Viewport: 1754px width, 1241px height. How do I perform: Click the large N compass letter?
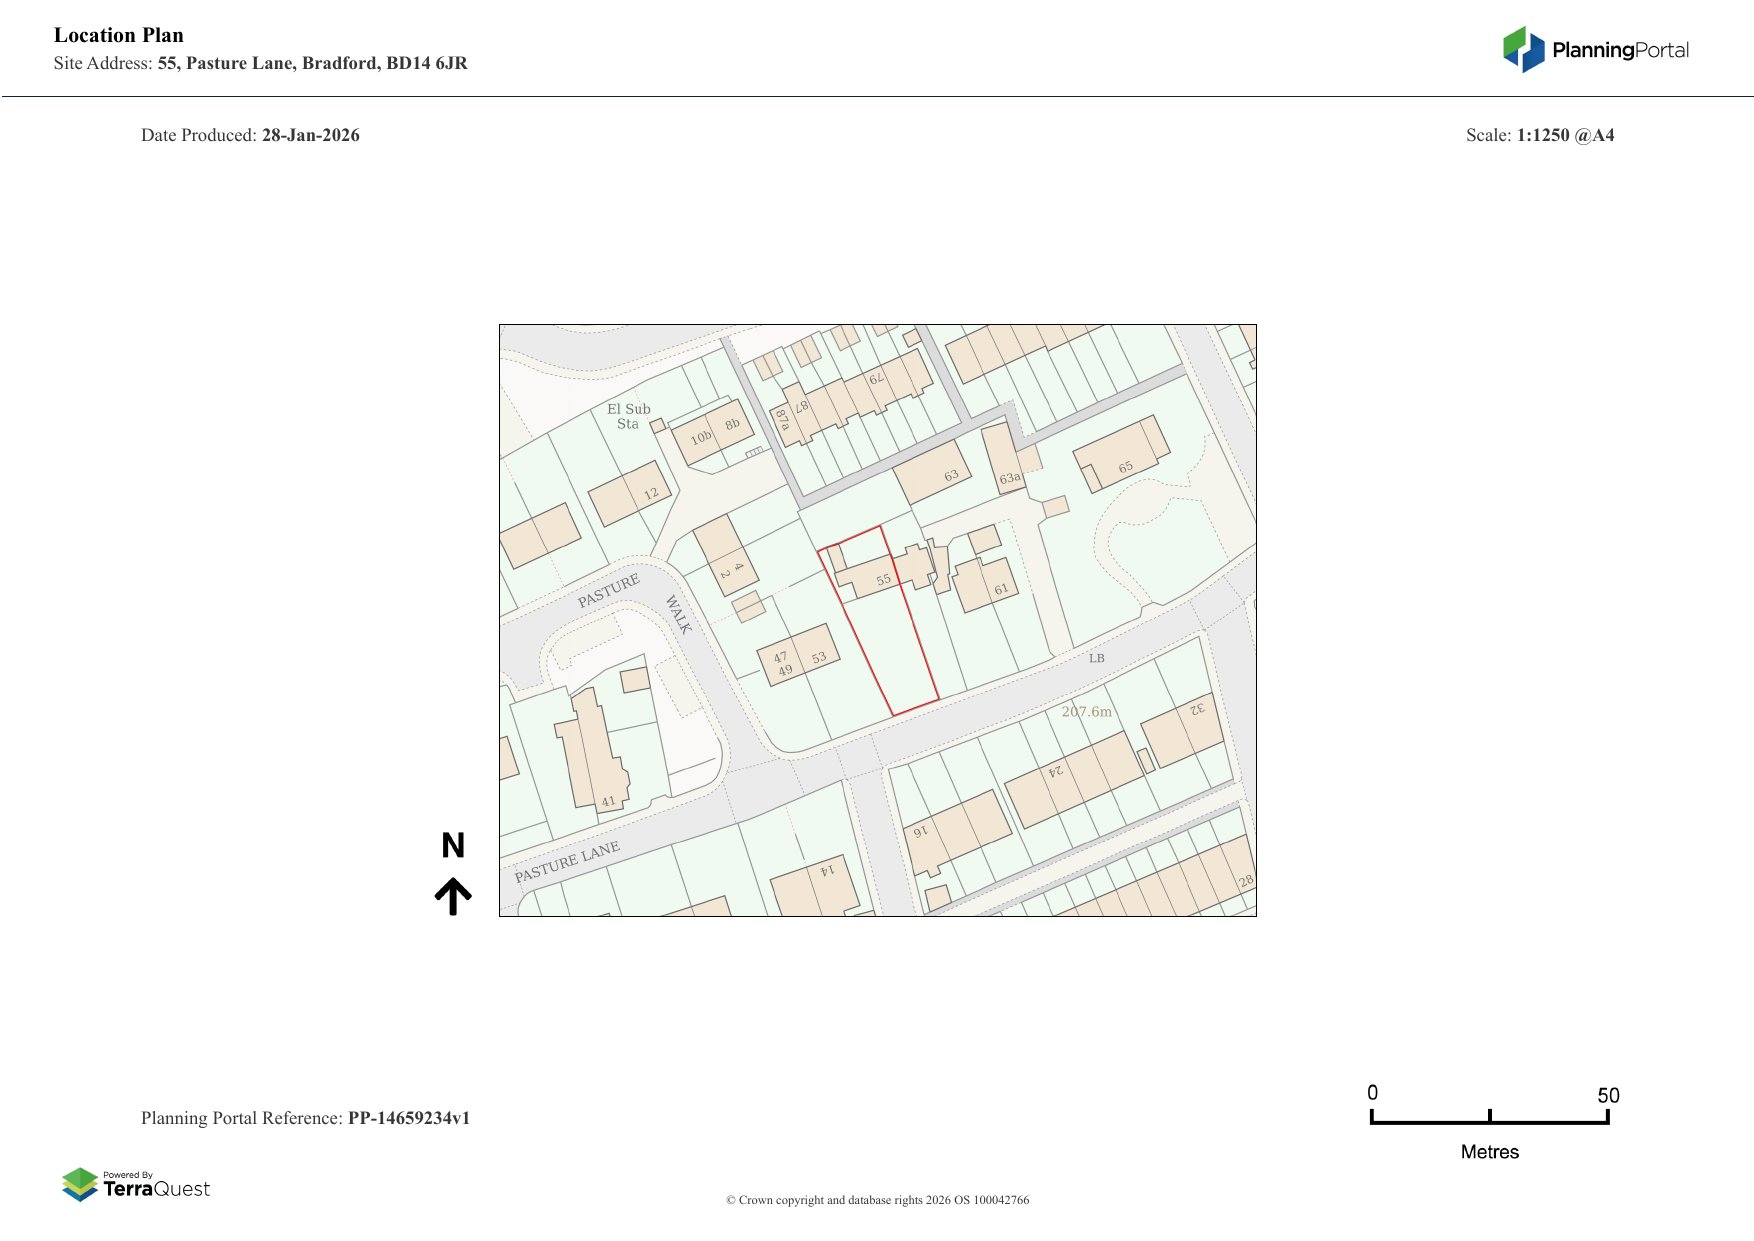click(x=453, y=846)
